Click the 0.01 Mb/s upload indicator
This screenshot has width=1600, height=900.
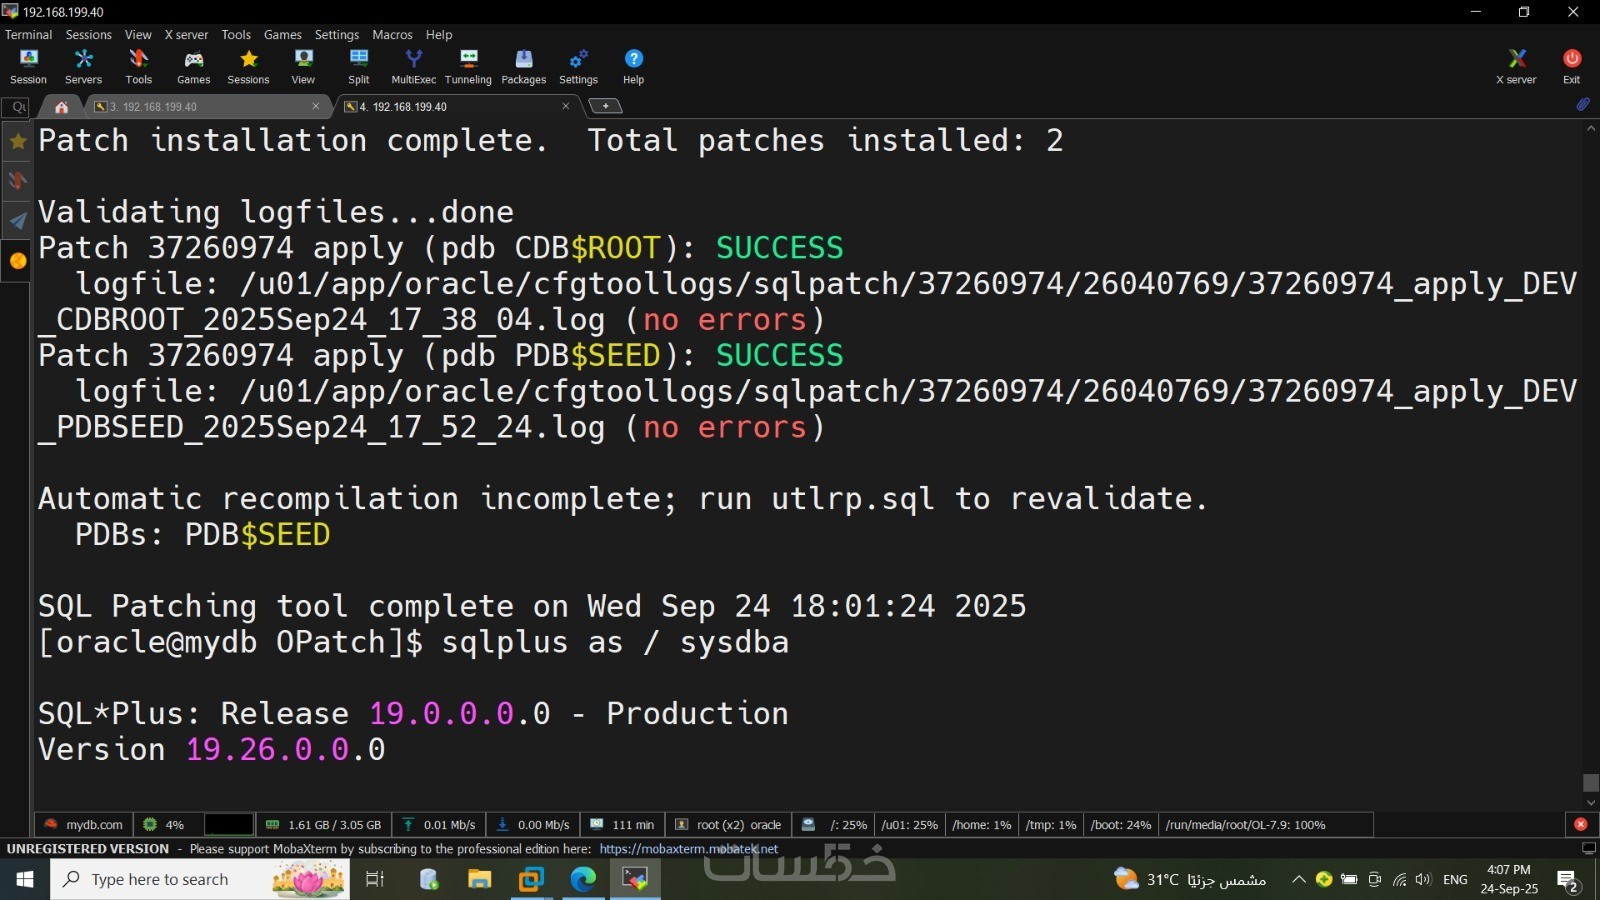tap(439, 825)
